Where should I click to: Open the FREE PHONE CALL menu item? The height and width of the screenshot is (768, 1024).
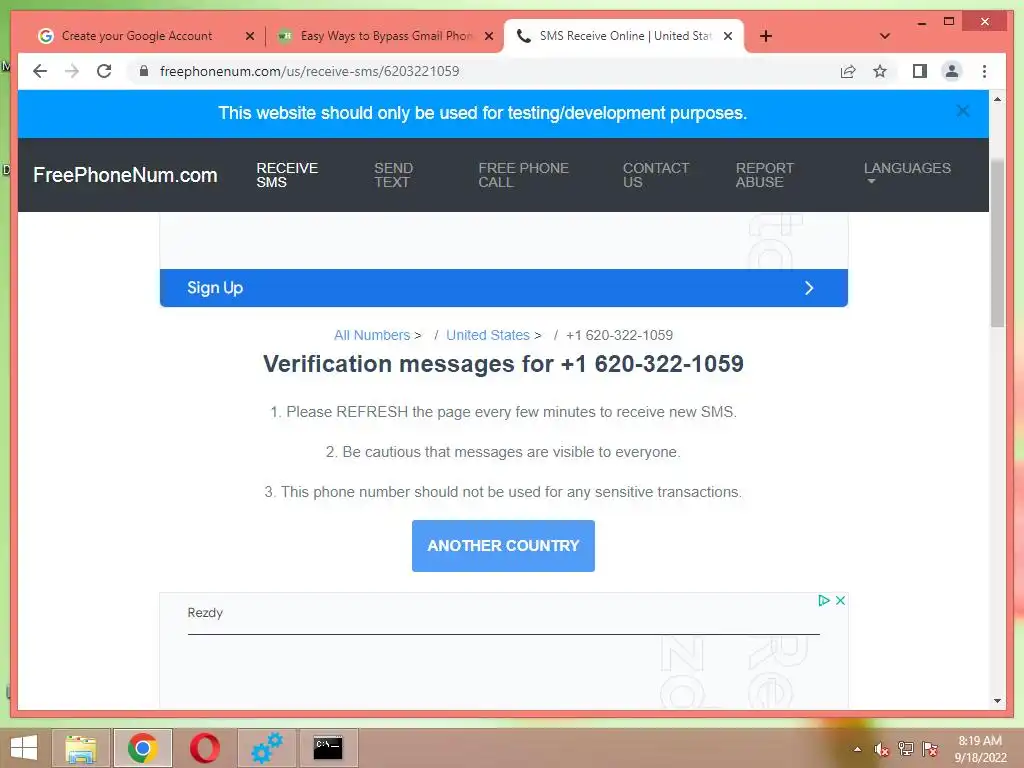[523, 175]
